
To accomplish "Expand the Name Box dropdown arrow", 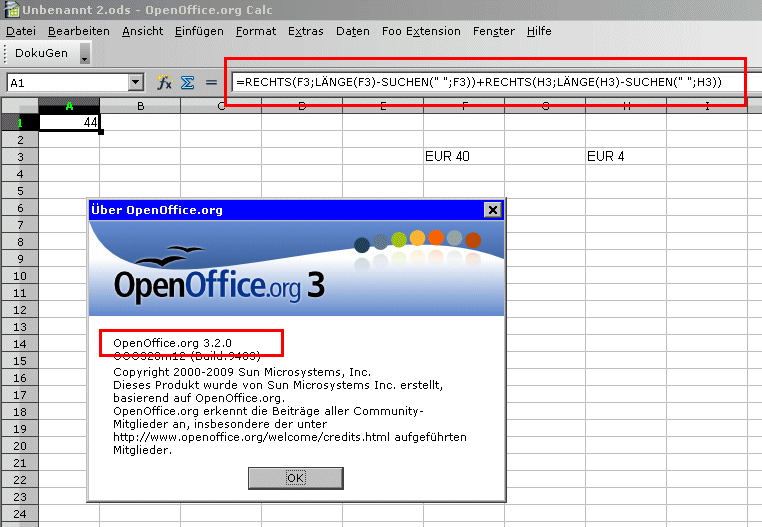I will point(136,83).
